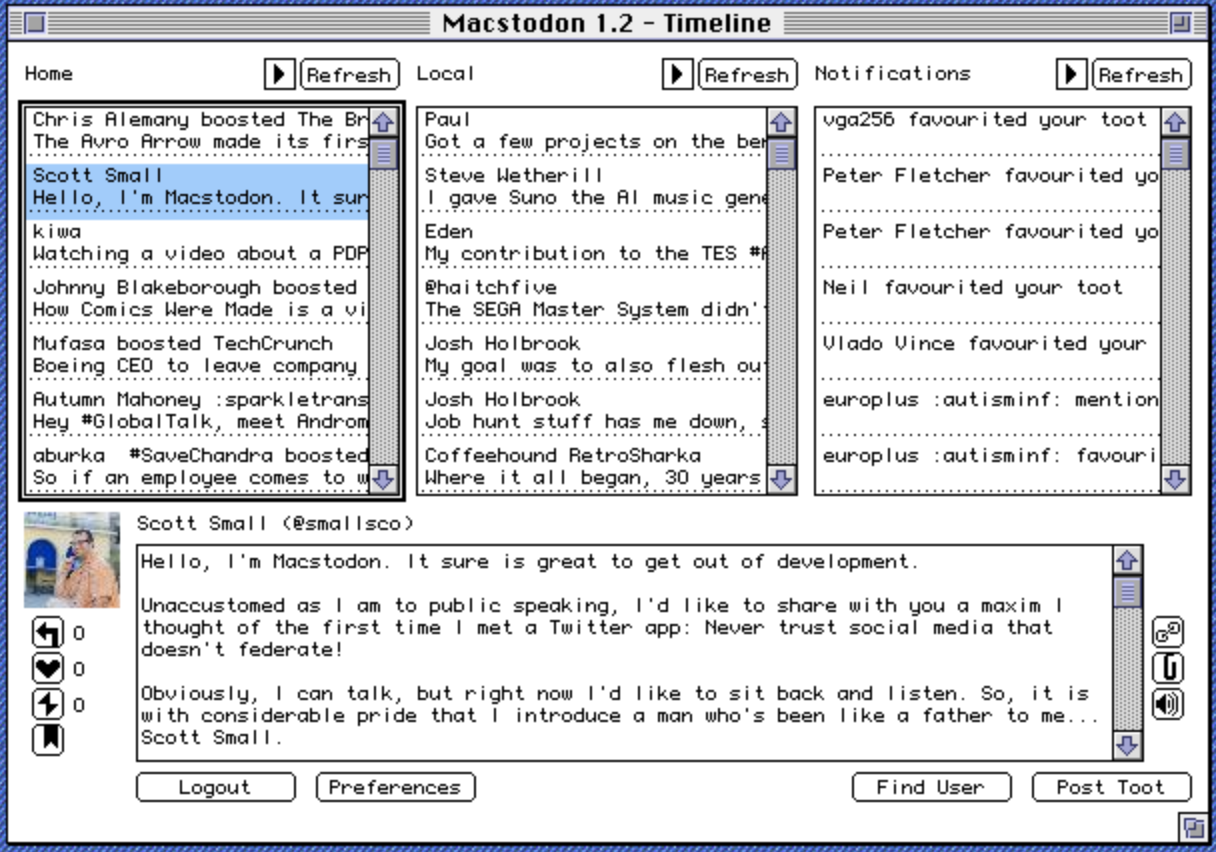Image resolution: width=1216 pixels, height=852 pixels.
Task: Click the Local list scrollbar thumb
Action: 781,153
